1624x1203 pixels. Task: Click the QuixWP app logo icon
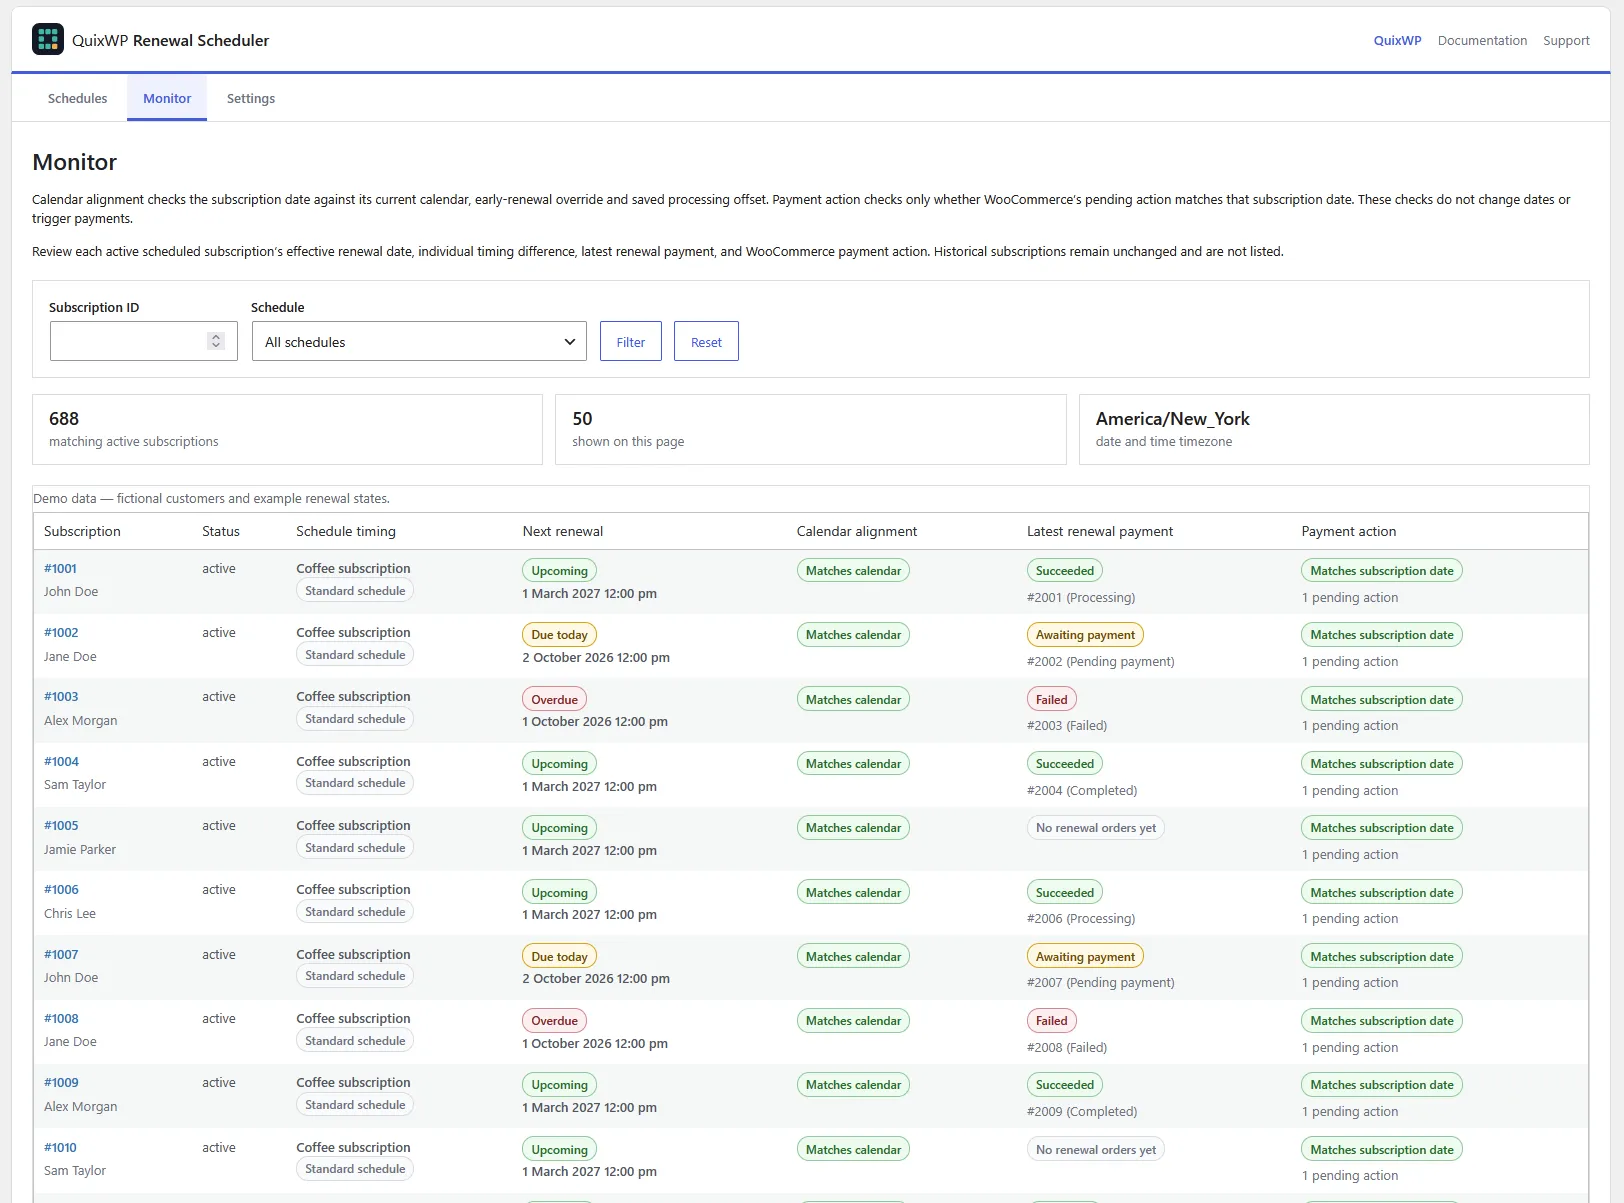[48, 40]
